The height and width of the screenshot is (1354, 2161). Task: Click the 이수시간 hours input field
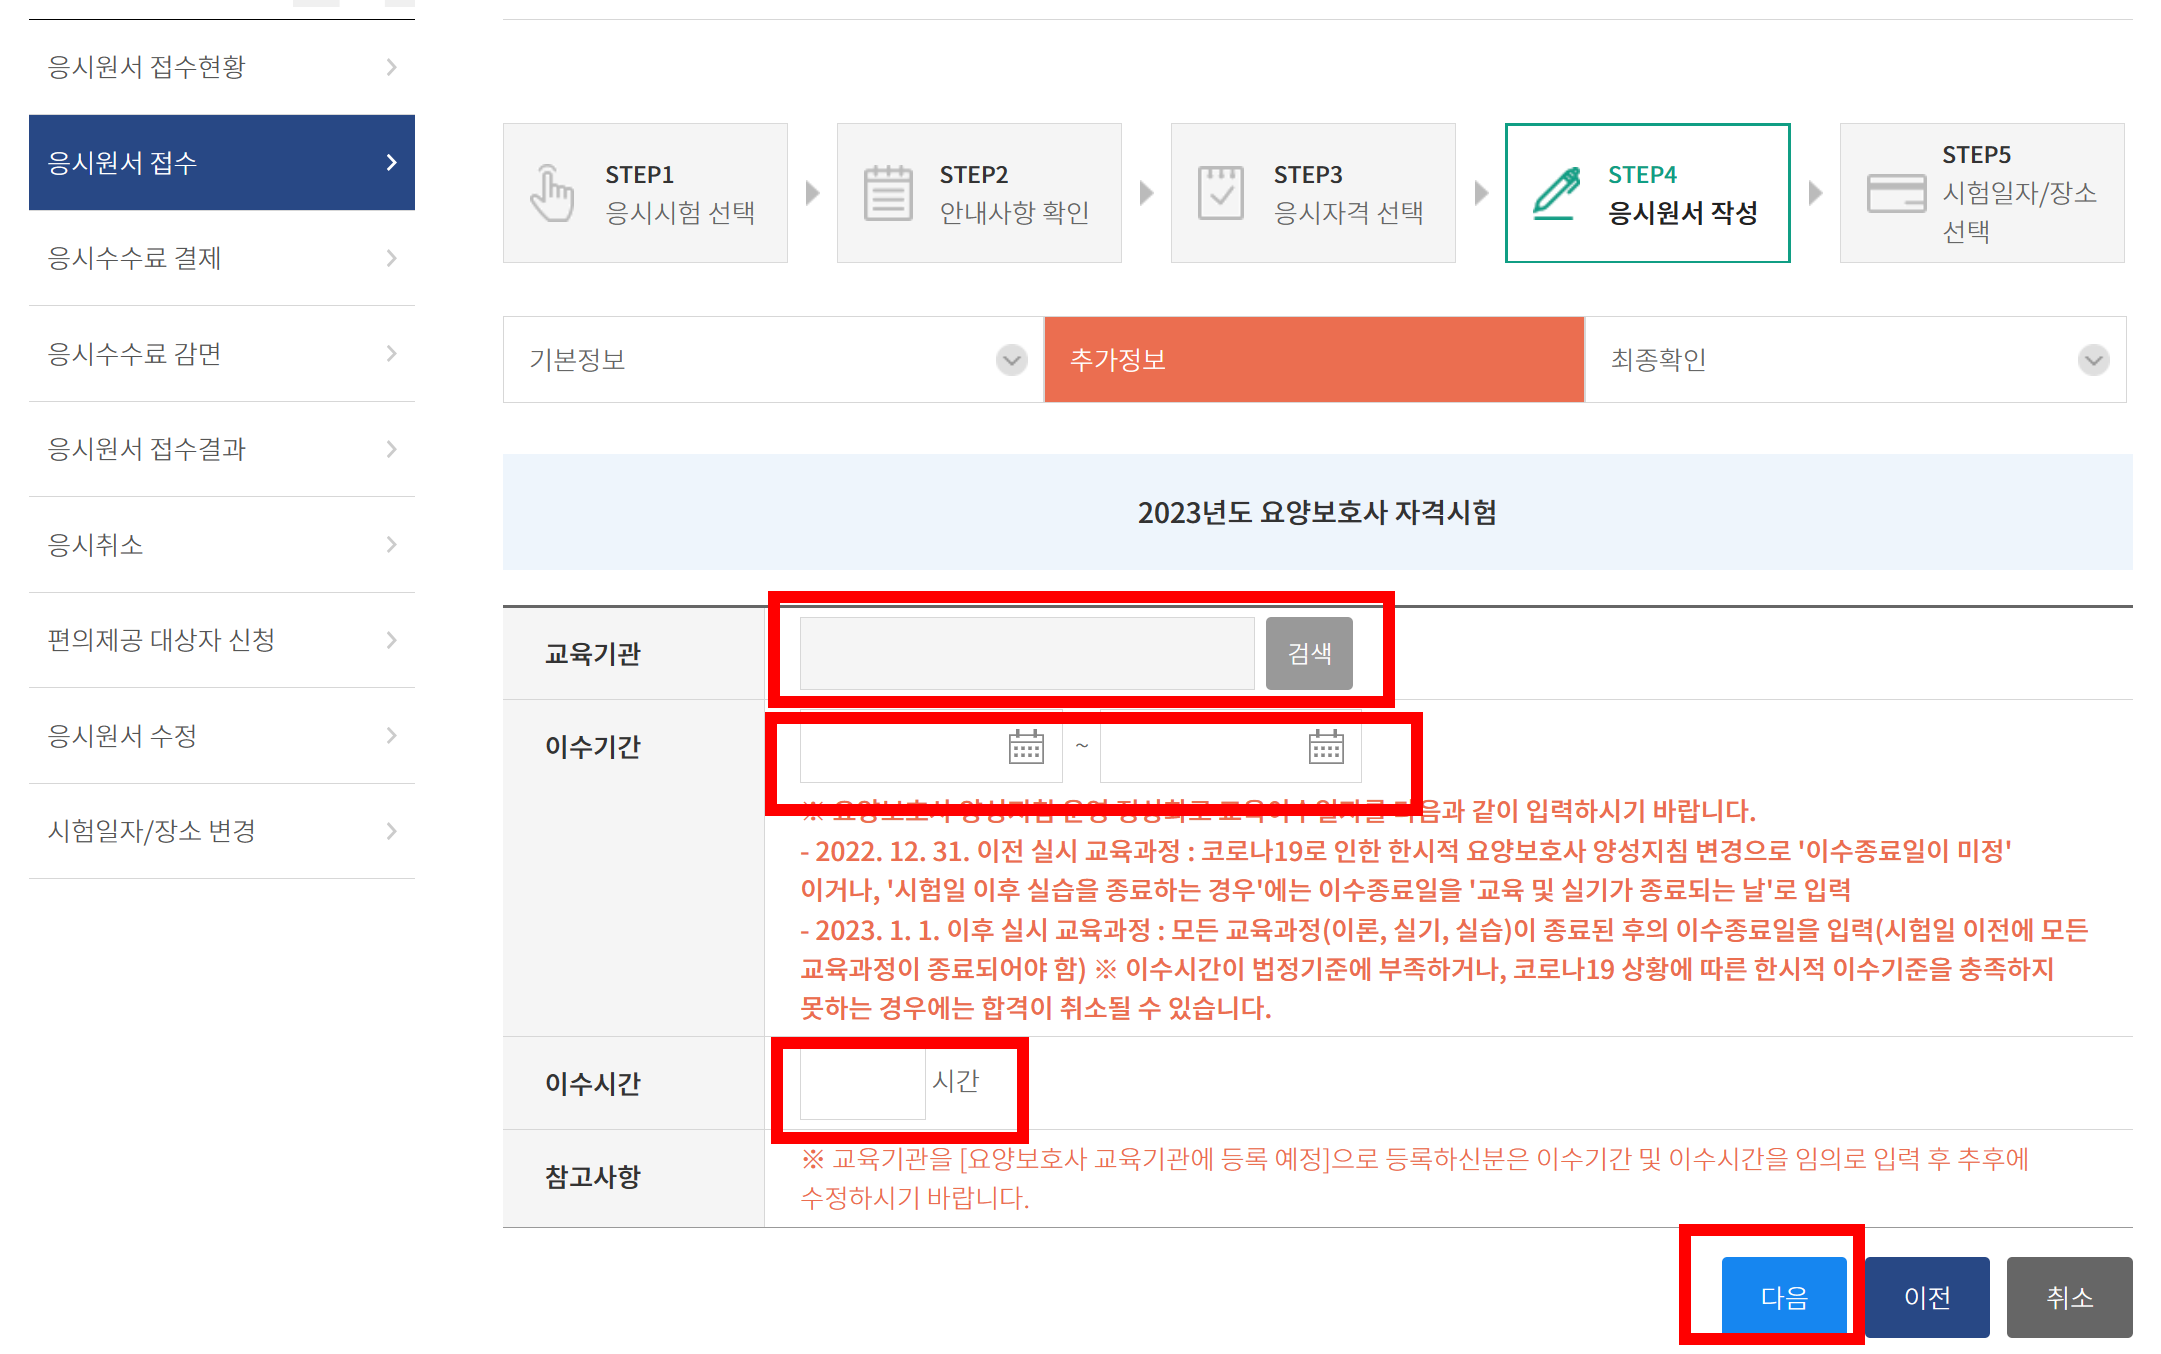[862, 1083]
